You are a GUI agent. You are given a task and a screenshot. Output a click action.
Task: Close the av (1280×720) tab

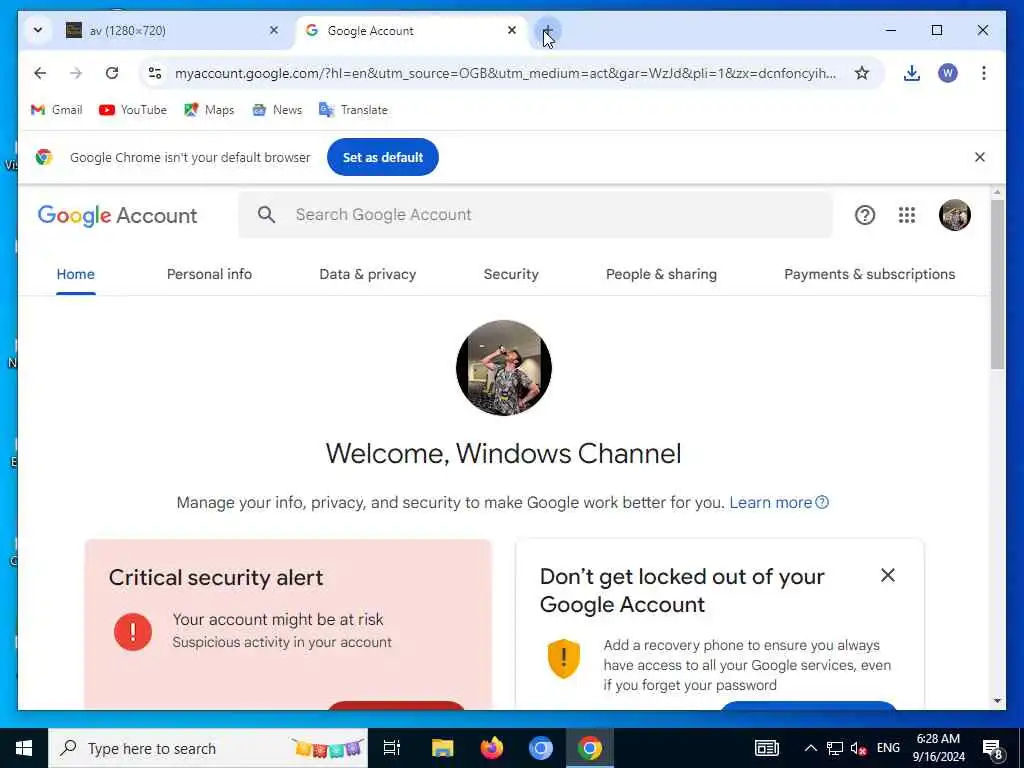point(274,30)
